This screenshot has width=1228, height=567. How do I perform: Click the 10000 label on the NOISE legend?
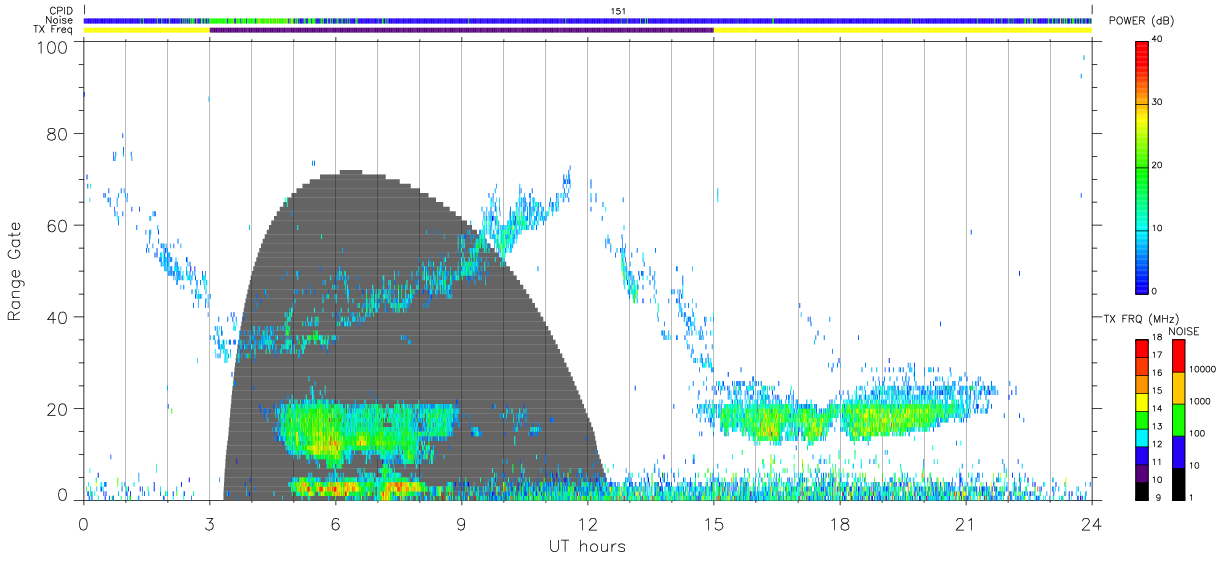click(x=1203, y=370)
